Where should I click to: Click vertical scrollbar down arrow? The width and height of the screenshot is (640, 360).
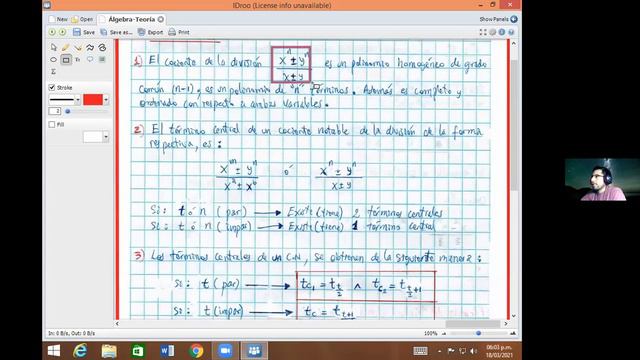pyautogui.click(x=513, y=316)
